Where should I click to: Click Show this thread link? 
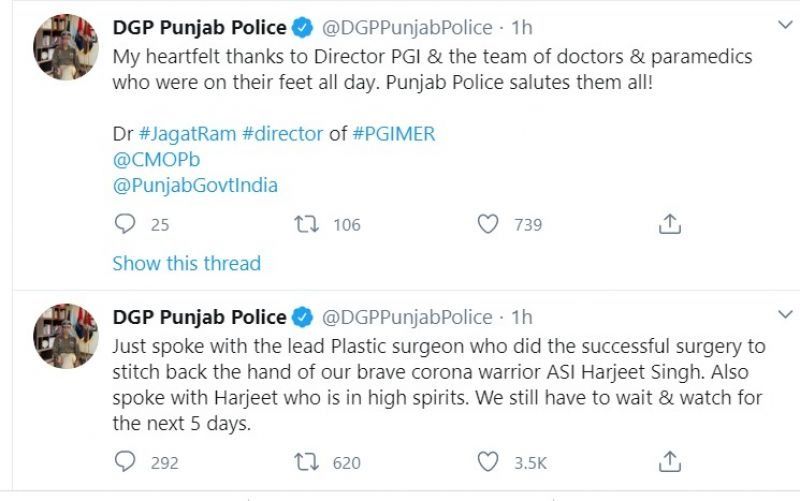coord(186,264)
